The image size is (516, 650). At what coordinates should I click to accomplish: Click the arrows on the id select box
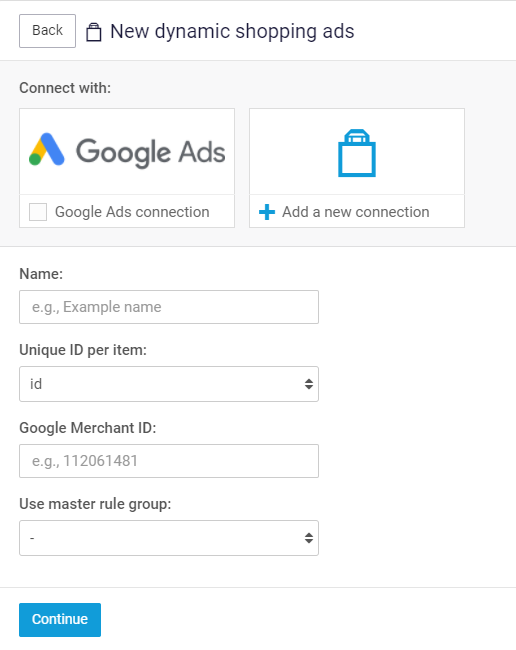pyautogui.click(x=309, y=384)
